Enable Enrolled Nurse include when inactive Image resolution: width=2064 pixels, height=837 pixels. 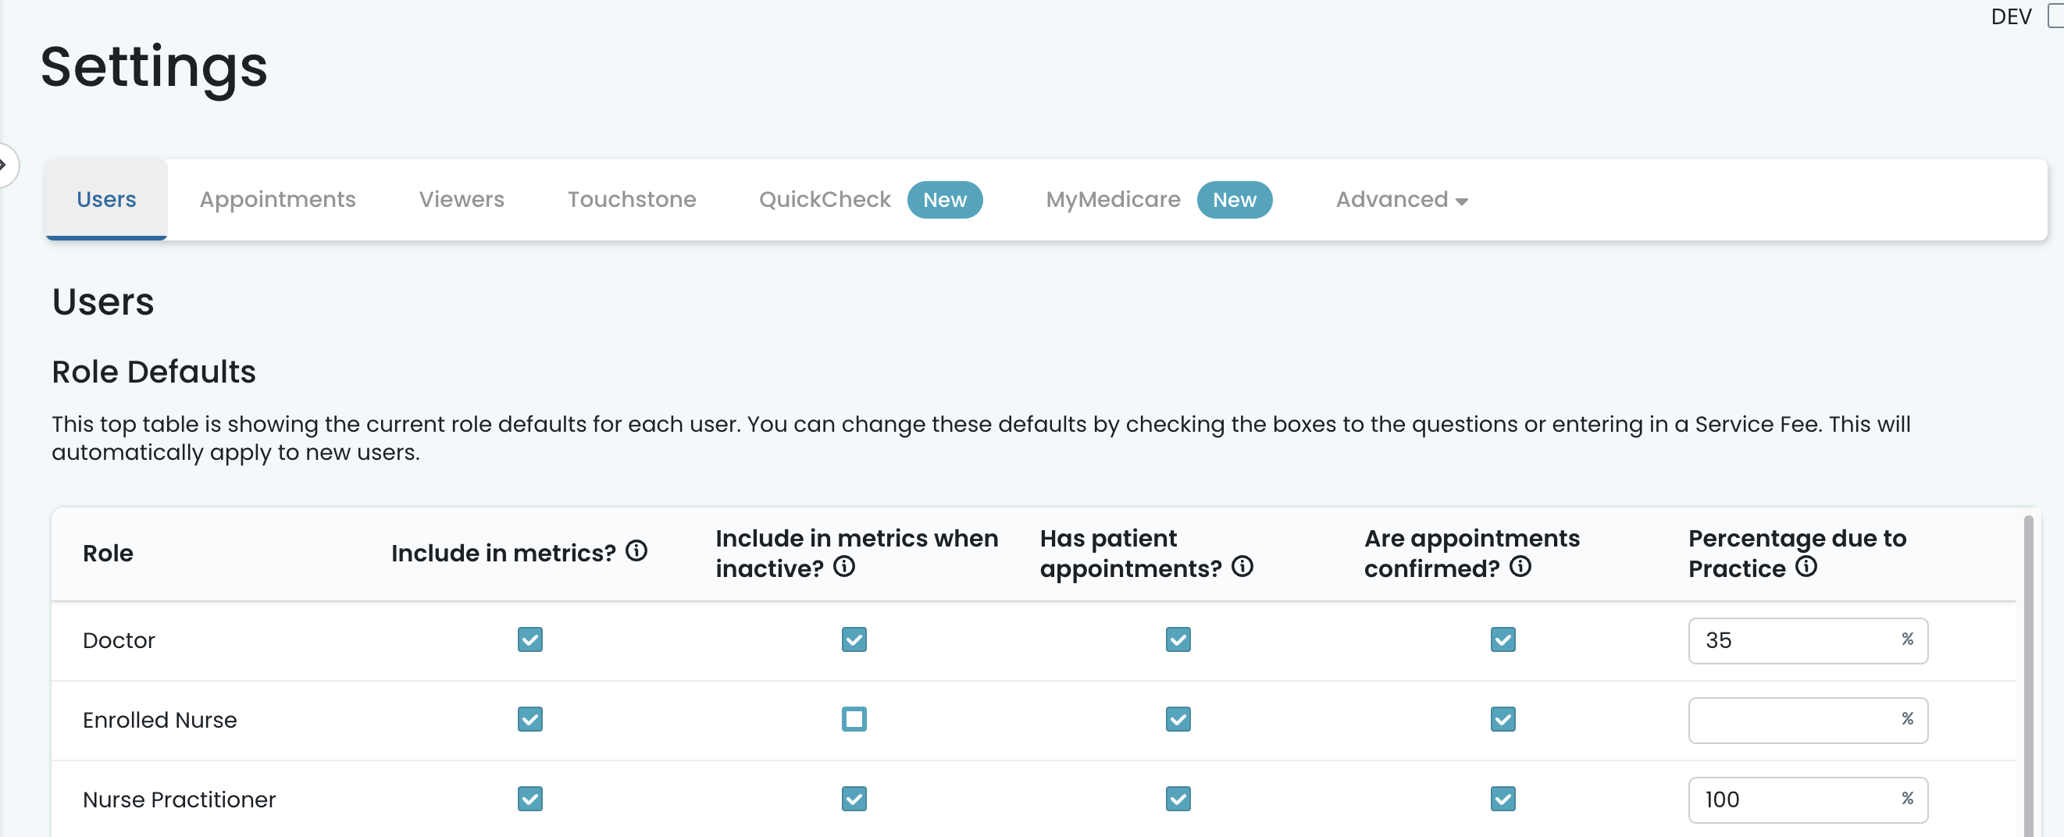click(854, 720)
